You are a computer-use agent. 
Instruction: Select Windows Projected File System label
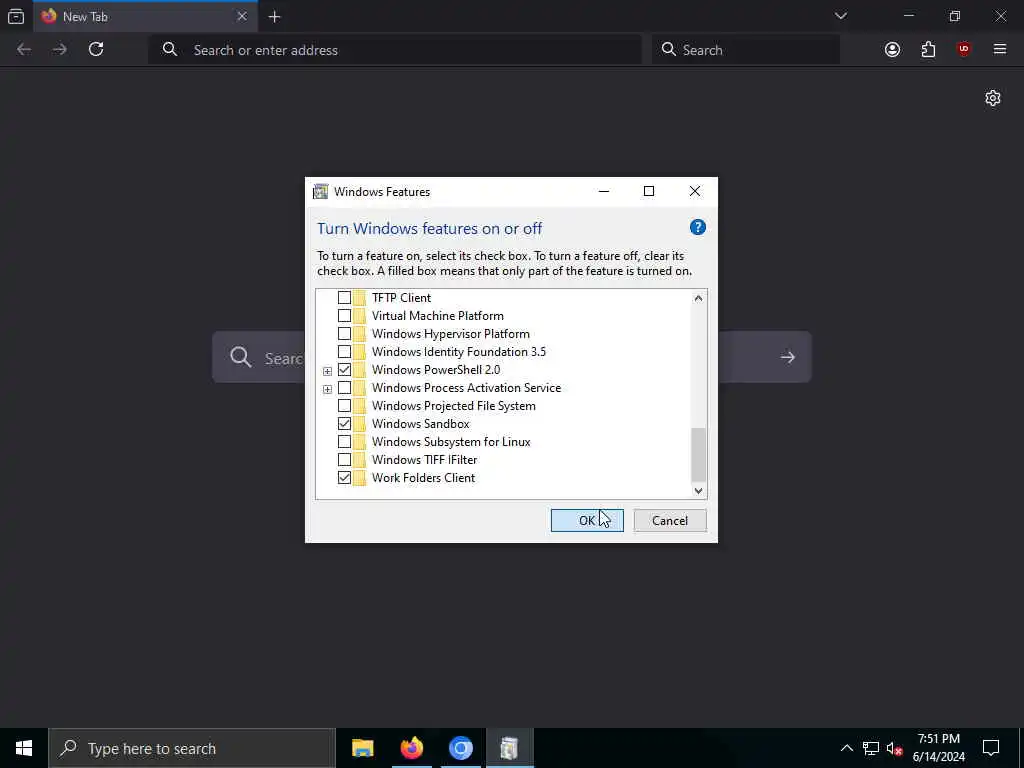(454, 406)
